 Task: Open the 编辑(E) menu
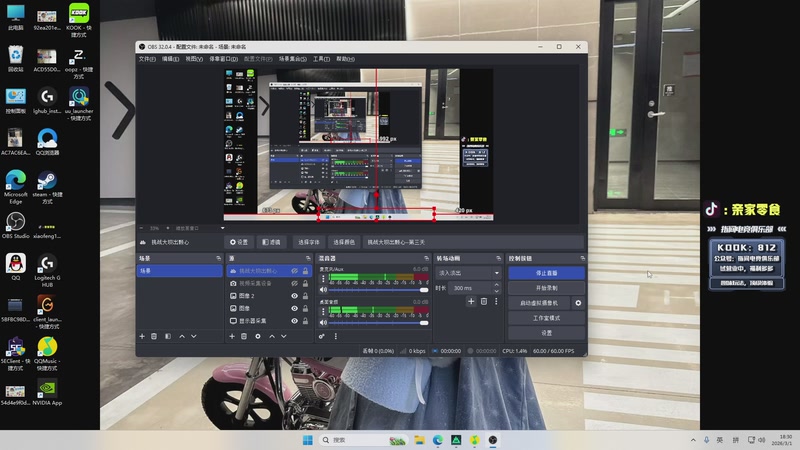[170, 59]
